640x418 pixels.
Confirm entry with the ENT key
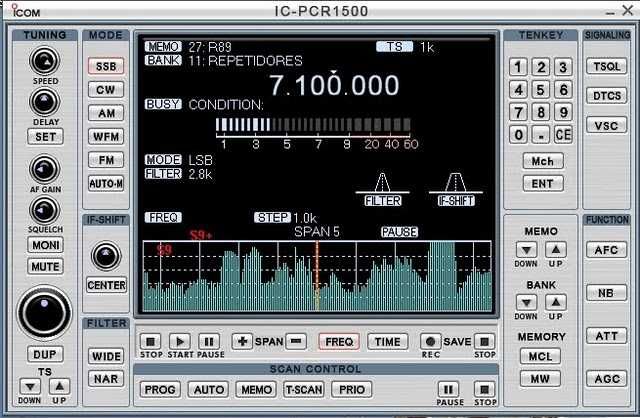pos(543,184)
